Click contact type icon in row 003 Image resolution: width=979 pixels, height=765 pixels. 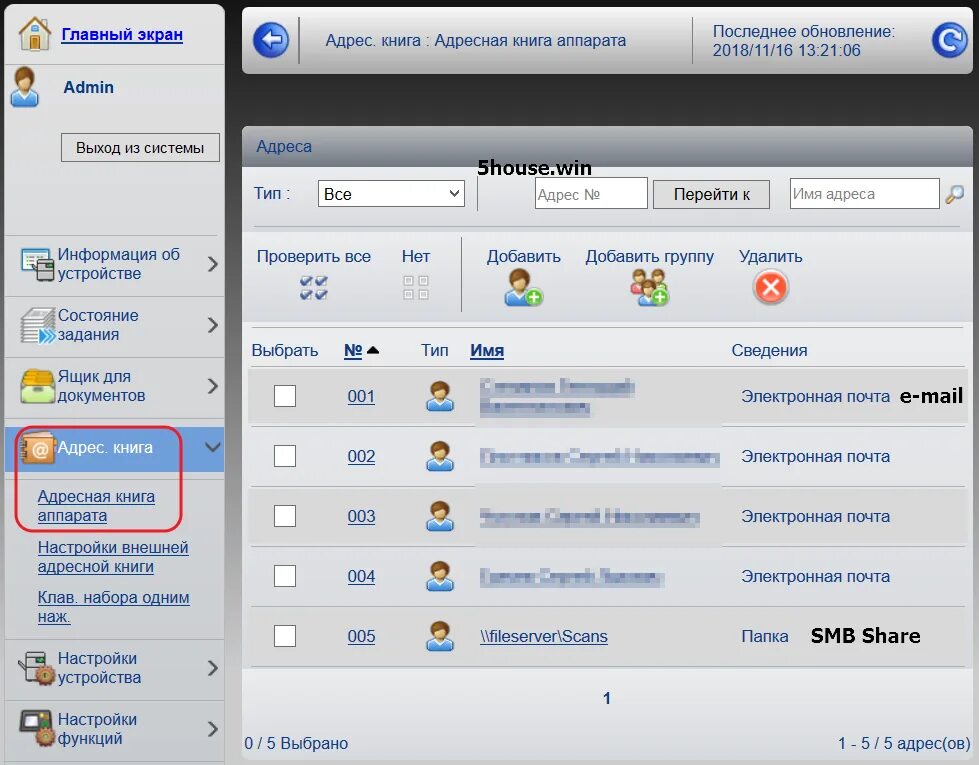coord(440,516)
